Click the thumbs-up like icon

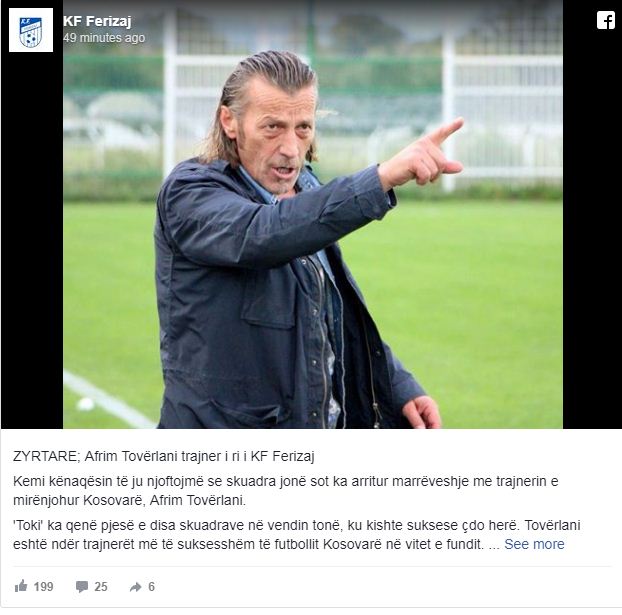(x=21, y=586)
